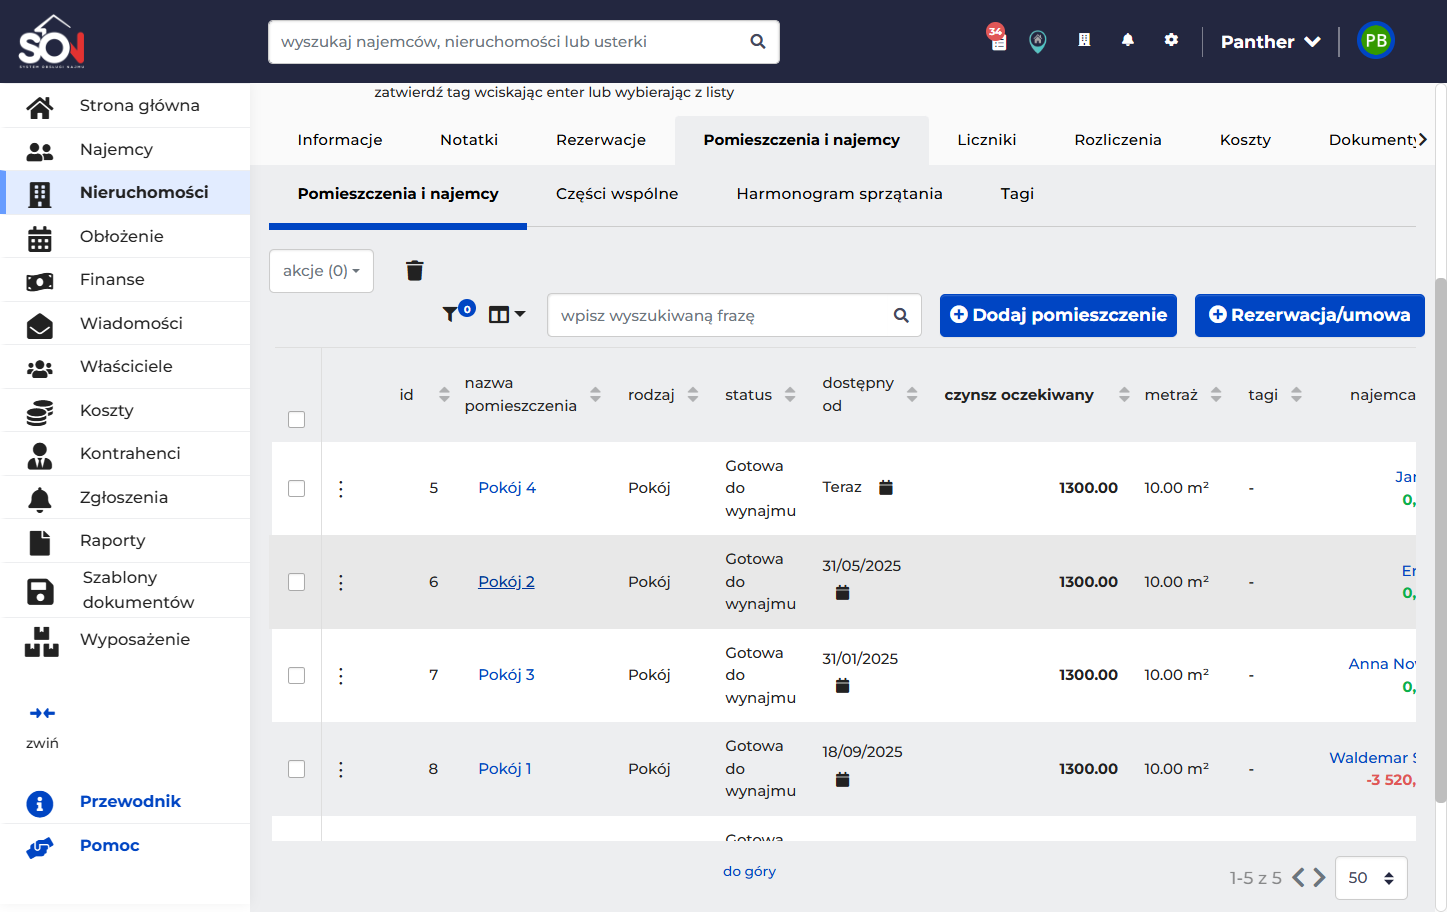Open the three-dot menu for Pokój 4

pos(341,488)
